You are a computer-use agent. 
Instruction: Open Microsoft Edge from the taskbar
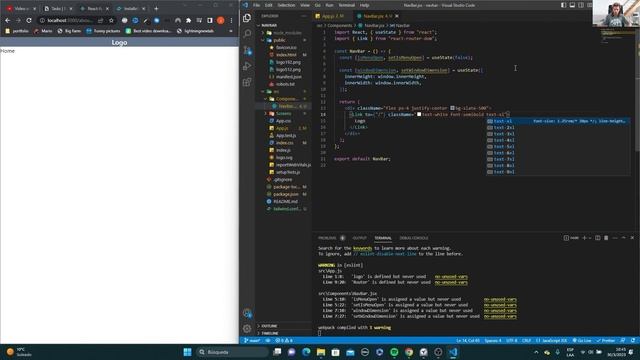(306, 352)
